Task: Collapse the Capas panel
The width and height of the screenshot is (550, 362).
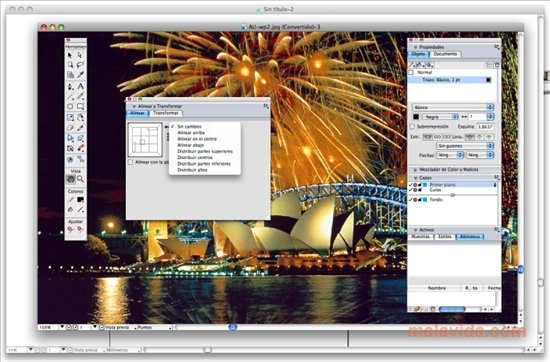Action: (x=416, y=178)
